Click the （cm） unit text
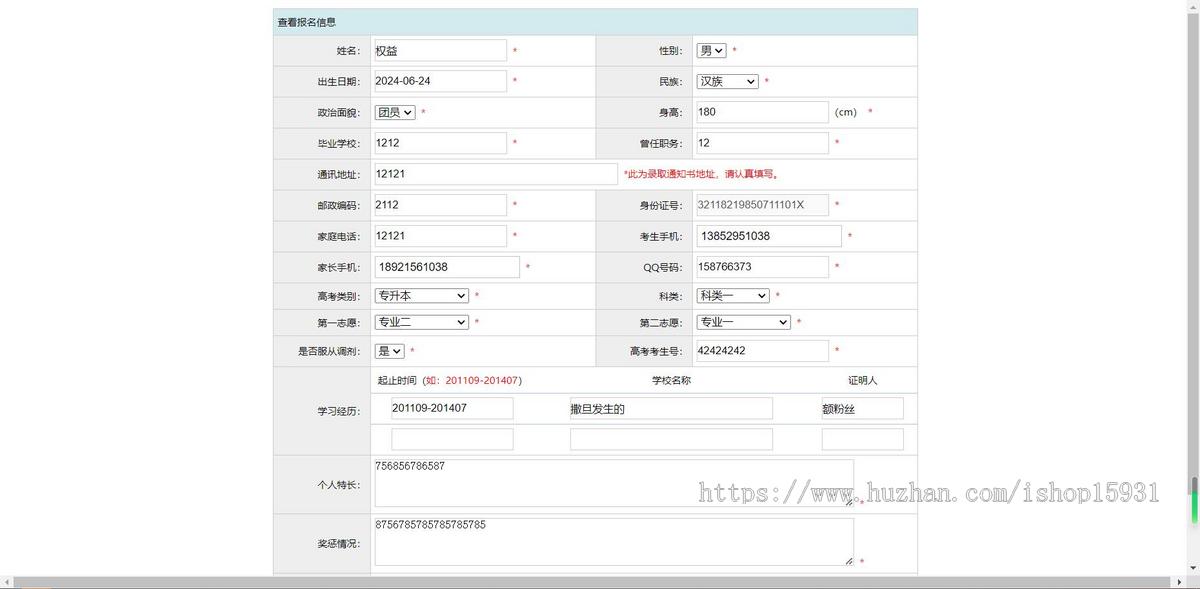 pyautogui.click(x=846, y=113)
